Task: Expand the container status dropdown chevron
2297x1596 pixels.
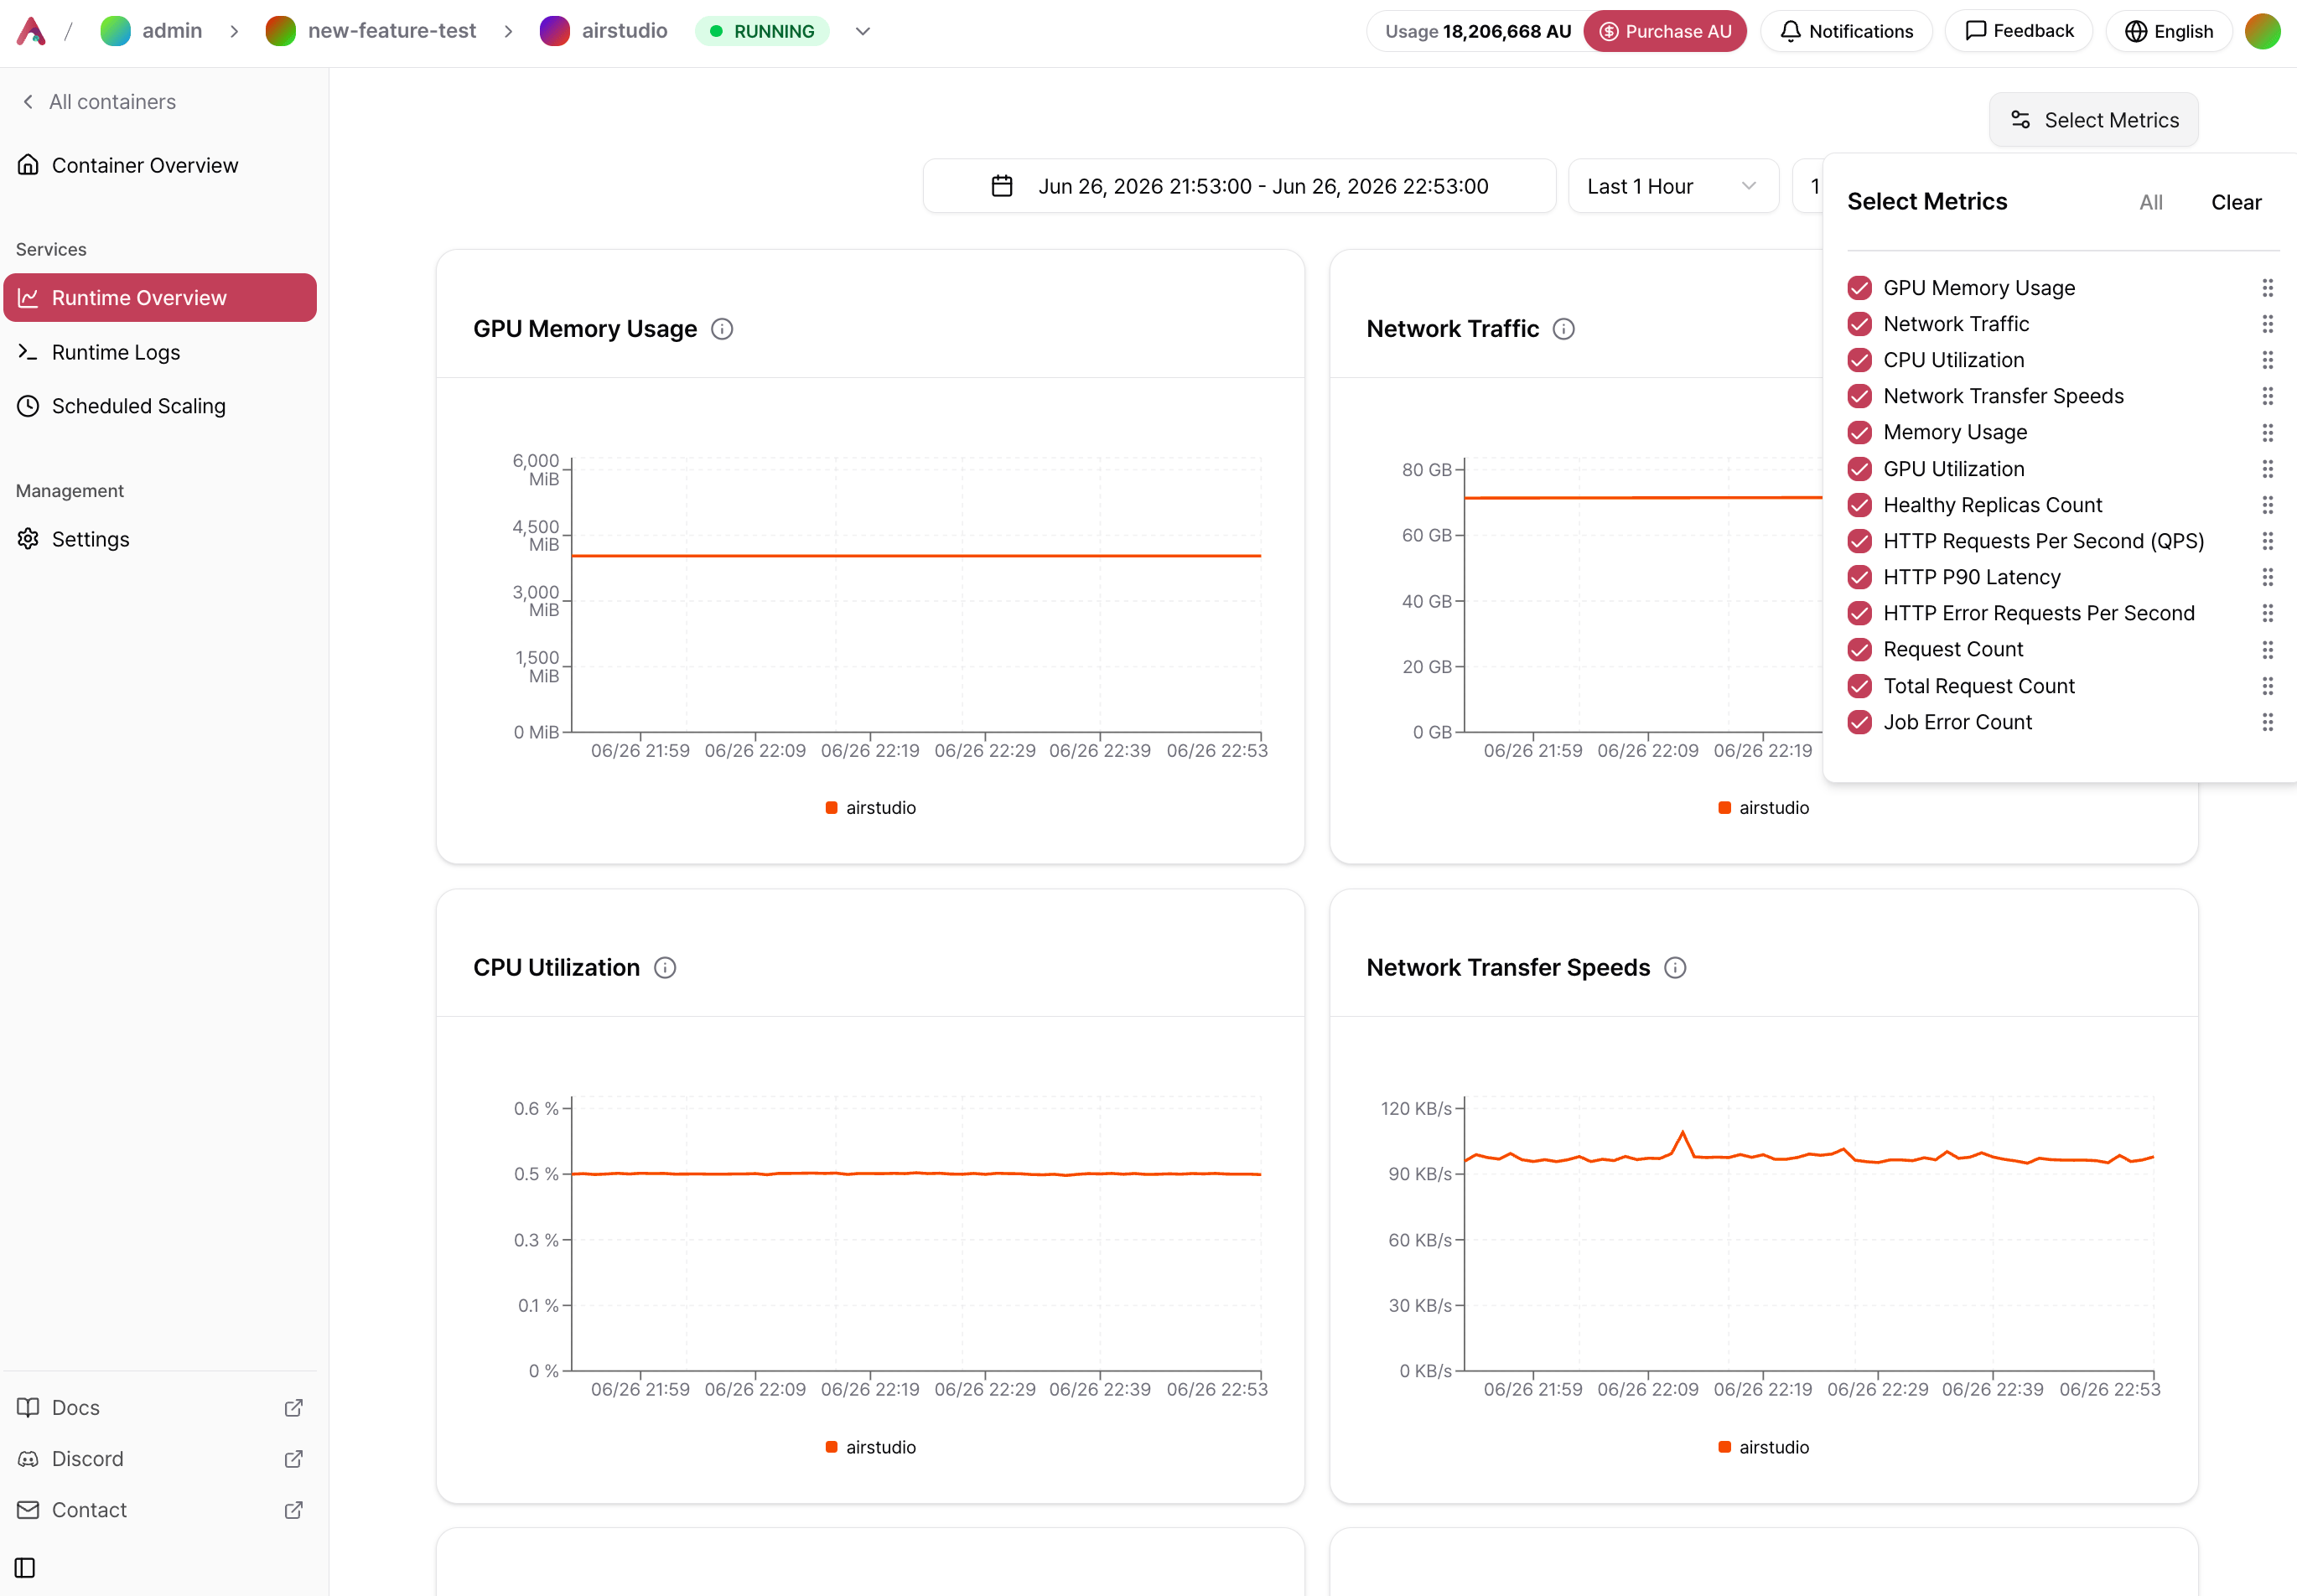Action: point(863,31)
